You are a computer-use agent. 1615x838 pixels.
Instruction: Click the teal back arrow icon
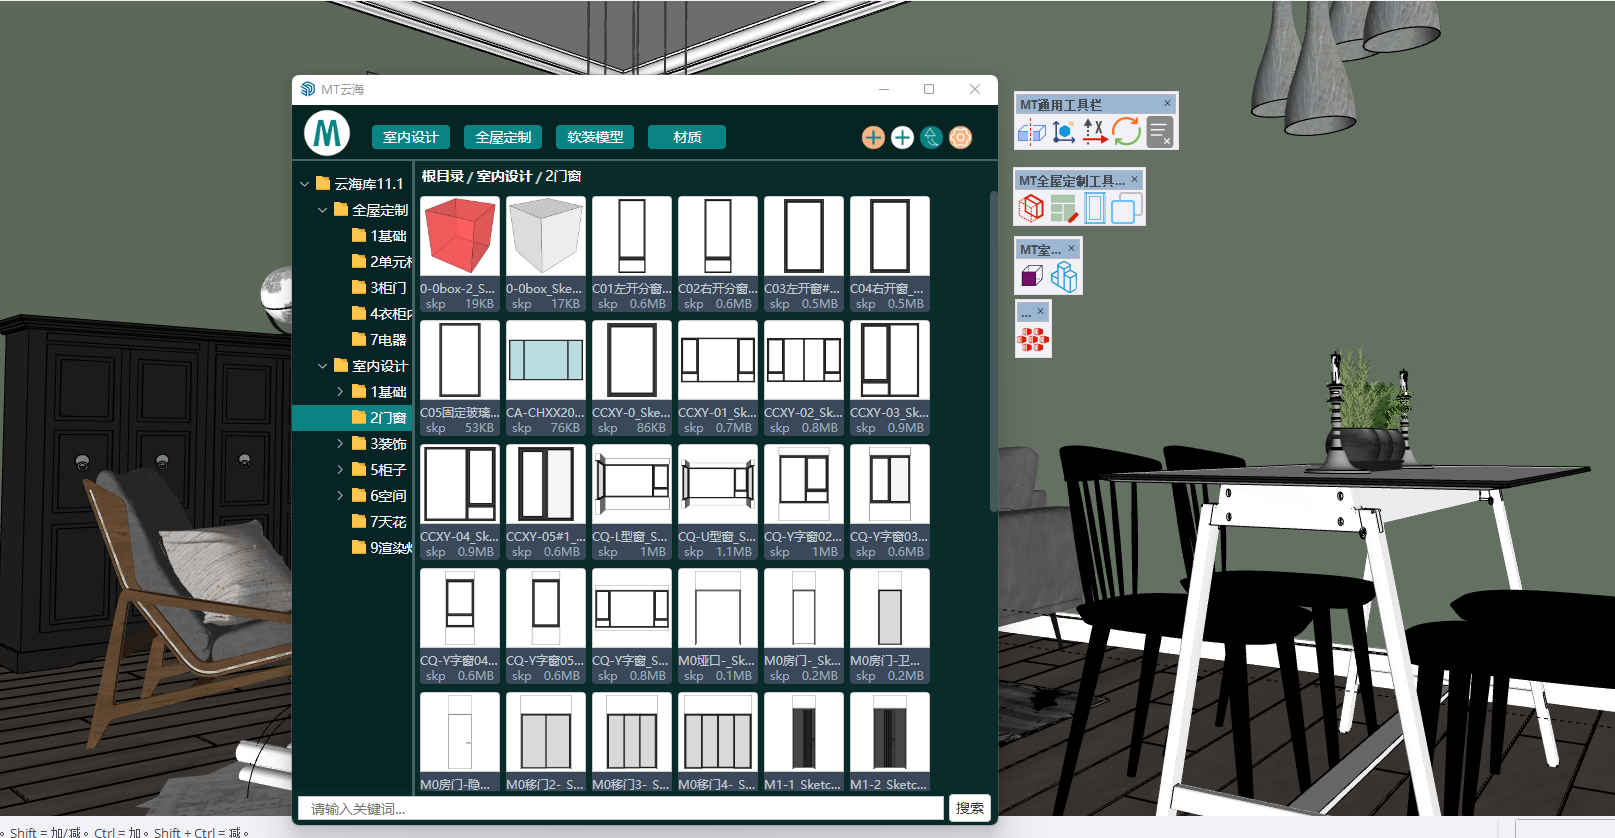tap(931, 137)
